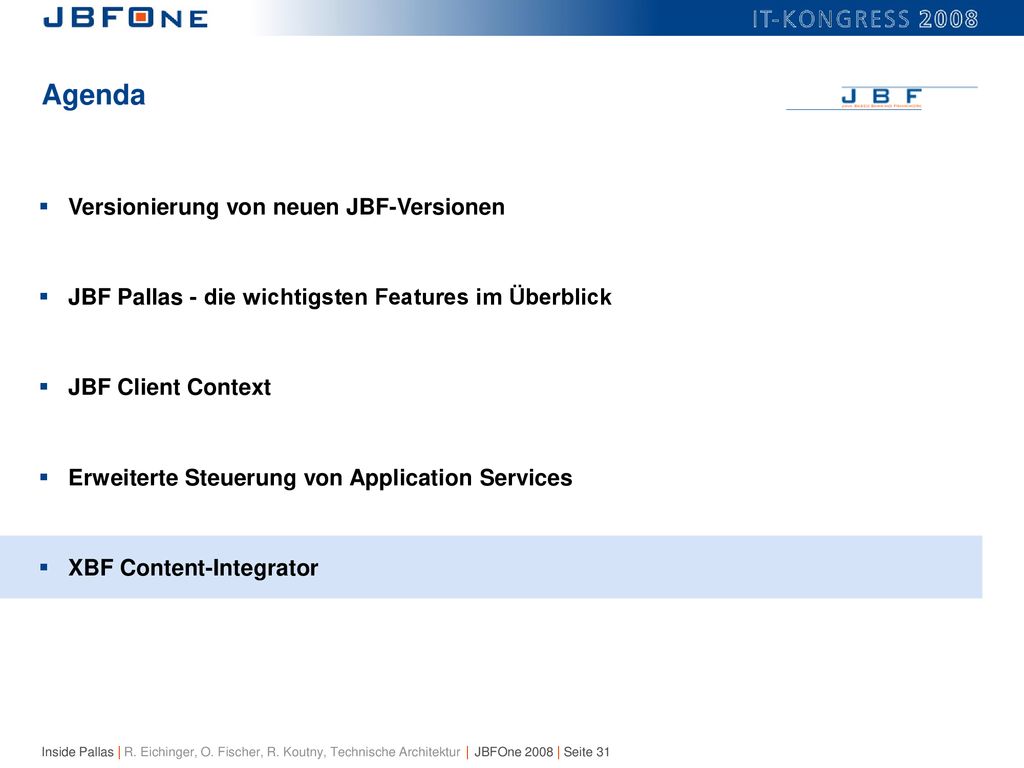Click the JBFOne logo in the header
Screen dimensions: 1024x768
pyautogui.click(x=125, y=18)
